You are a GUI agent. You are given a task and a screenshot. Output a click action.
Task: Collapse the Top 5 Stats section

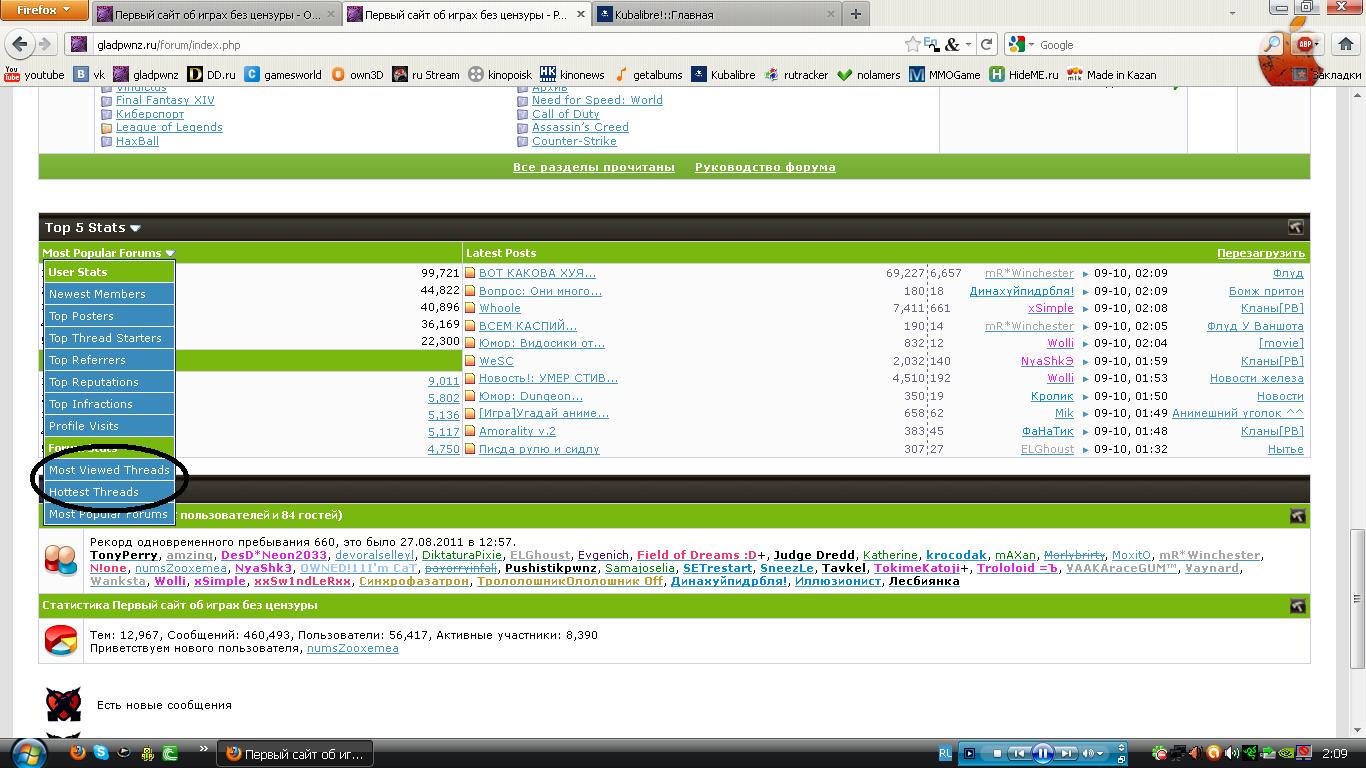(x=1295, y=228)
